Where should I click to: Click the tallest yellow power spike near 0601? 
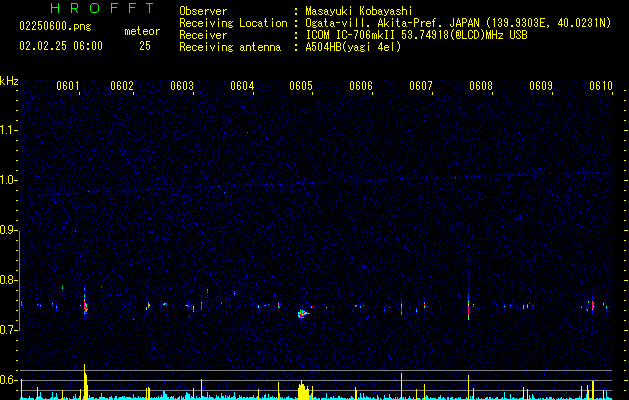click(85, 382)
